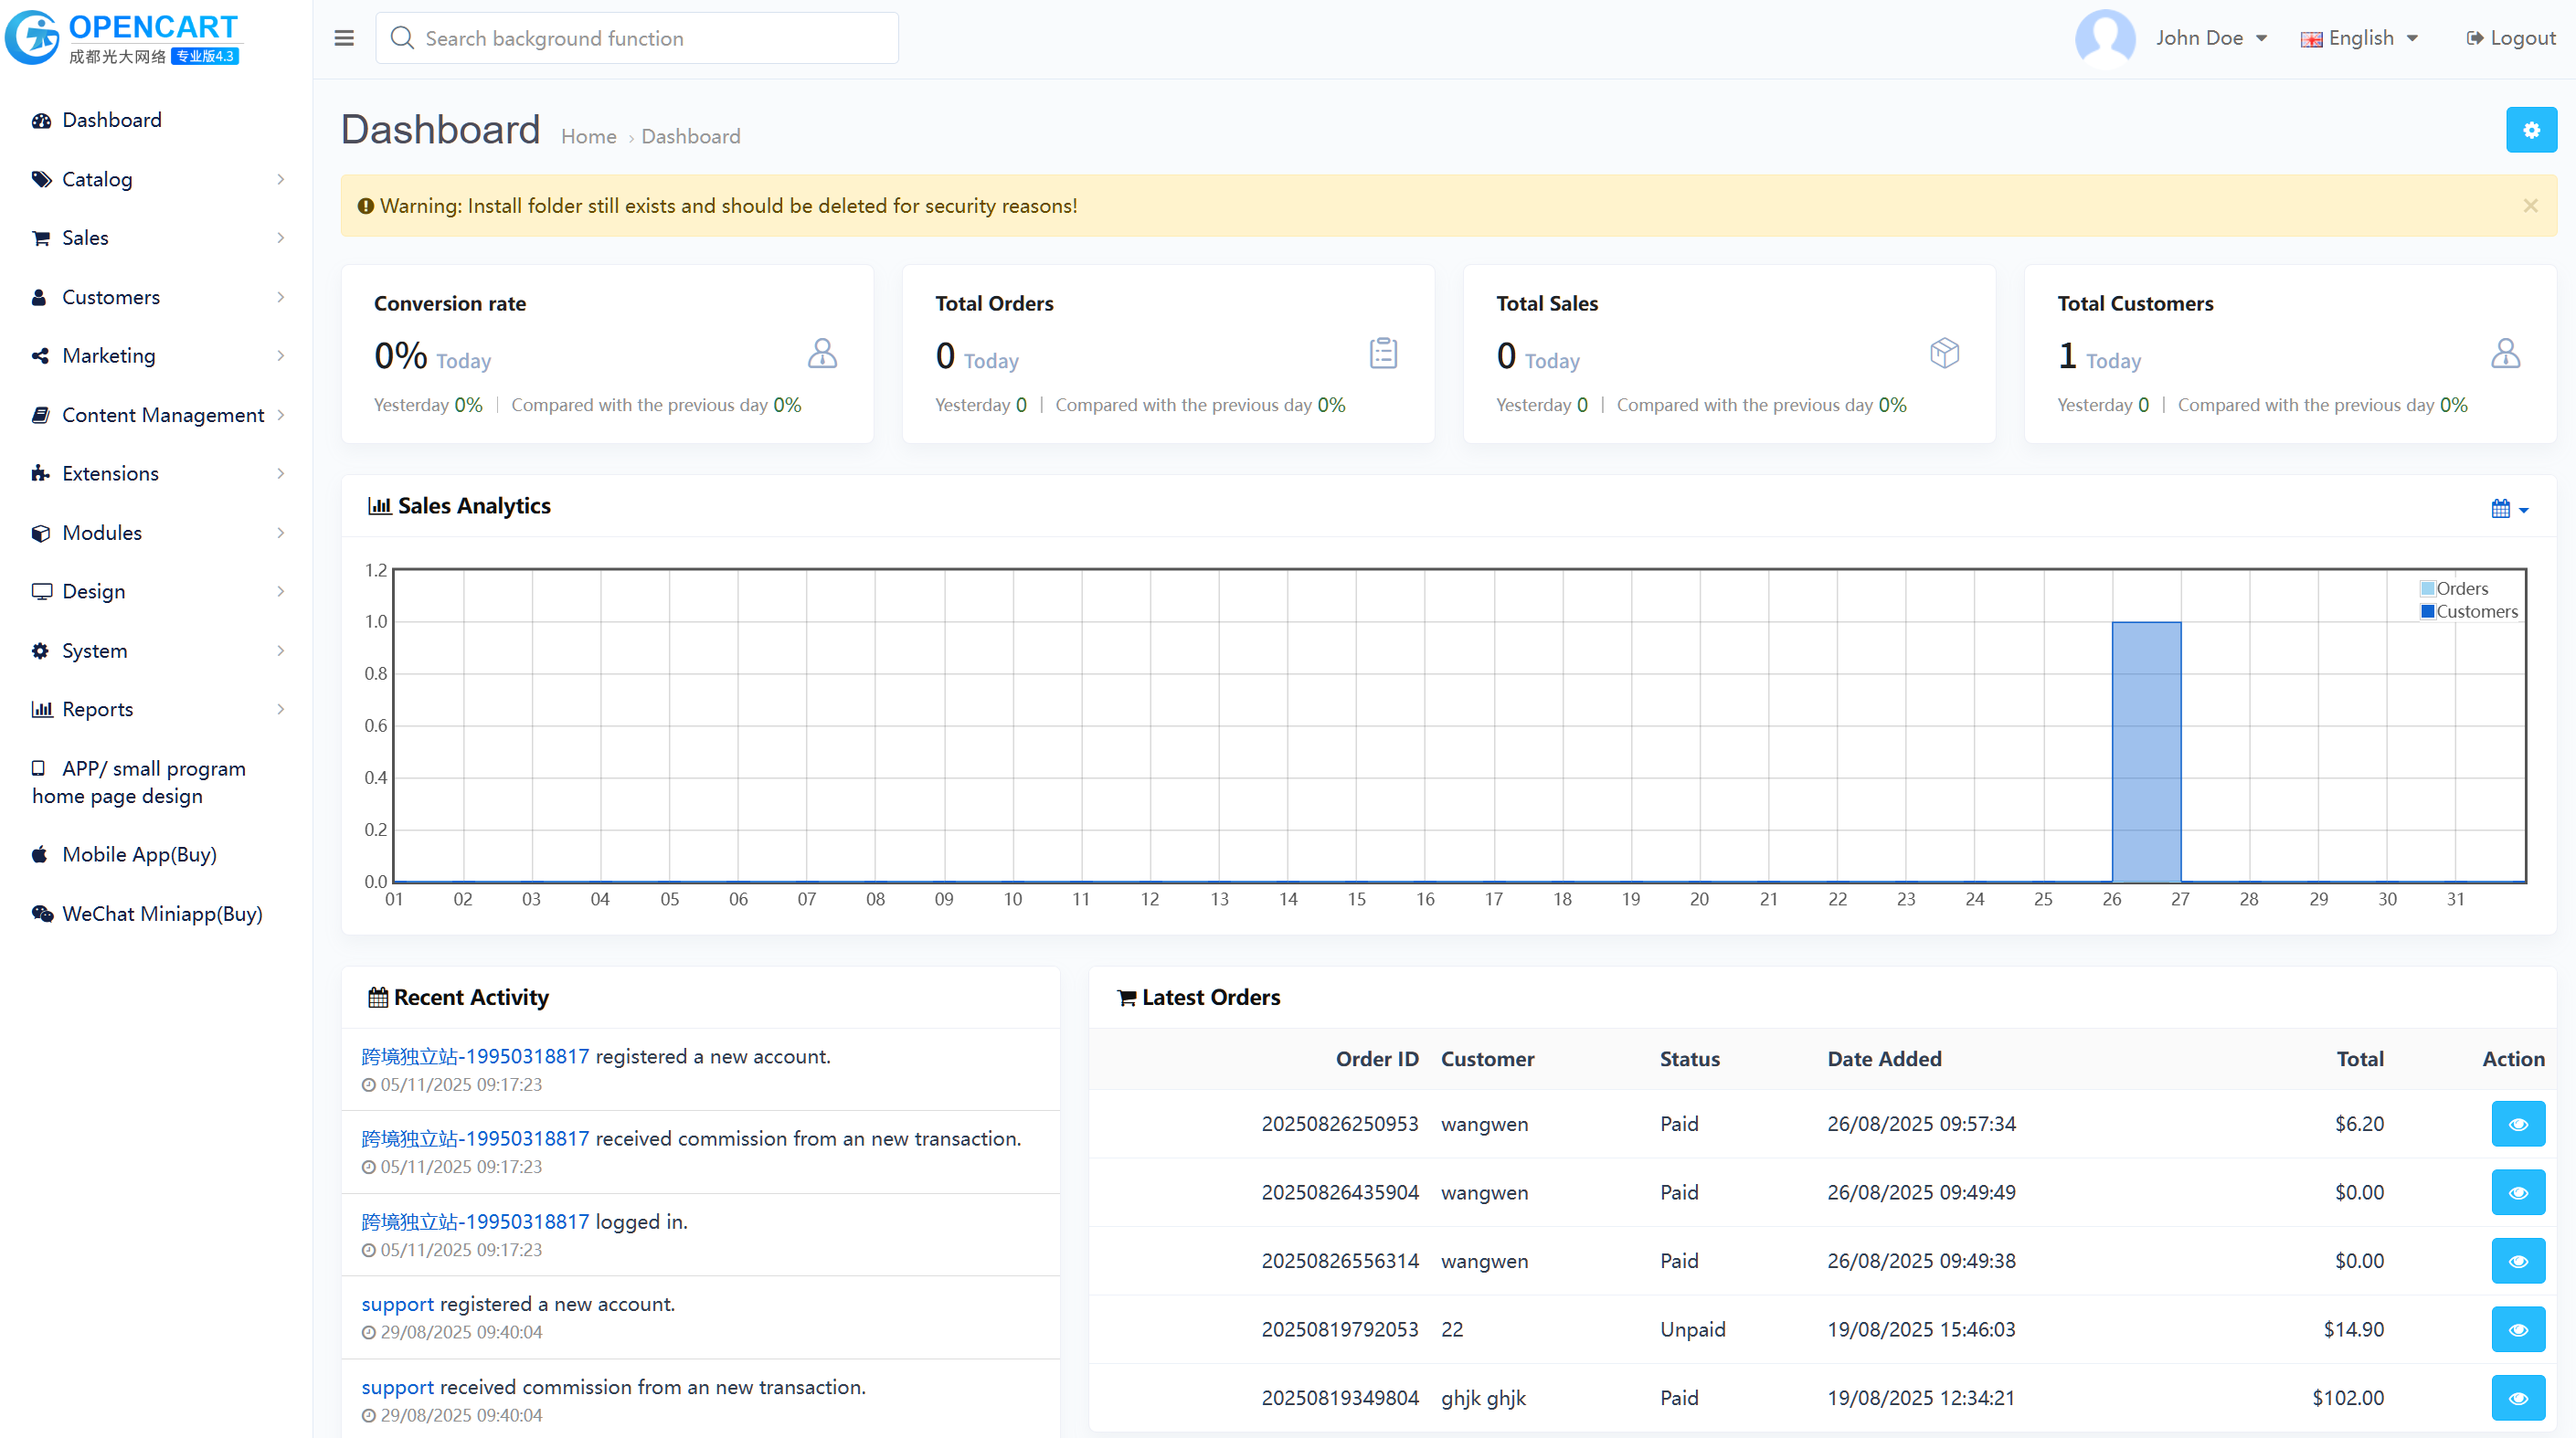Click the hamburger sidebar toggle icon
The height and width of the screenshot is (1438, 2576).
coord(344,38)
